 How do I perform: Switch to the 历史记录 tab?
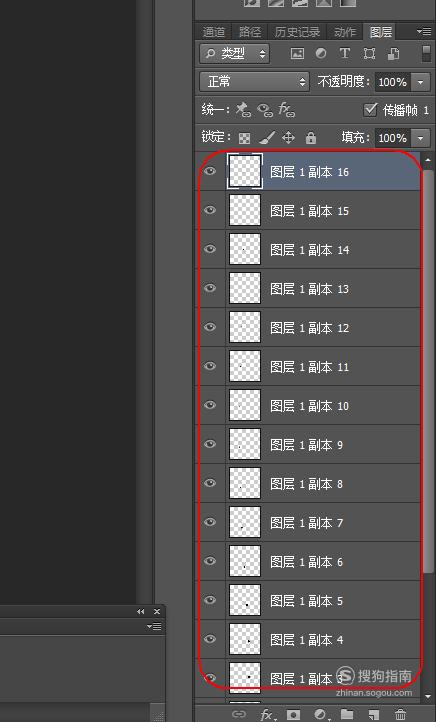[297, 32]
